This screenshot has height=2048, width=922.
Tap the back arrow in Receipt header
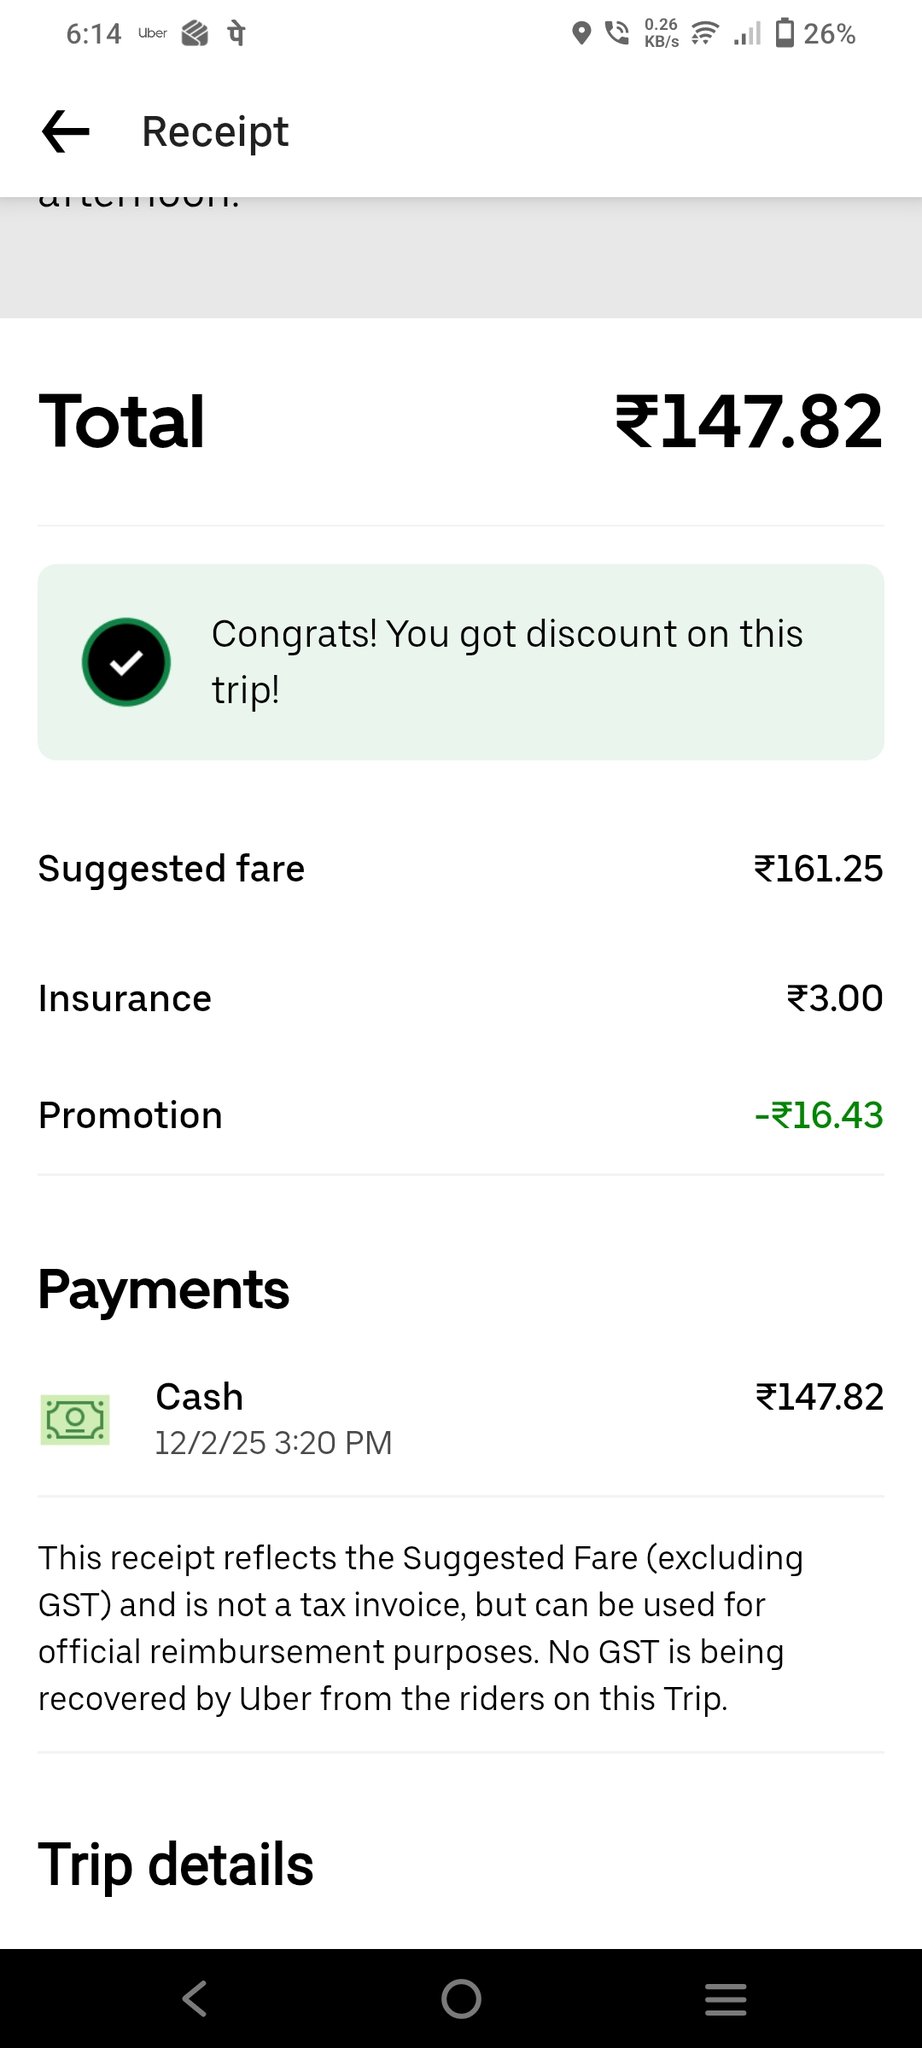pos(66,132)
